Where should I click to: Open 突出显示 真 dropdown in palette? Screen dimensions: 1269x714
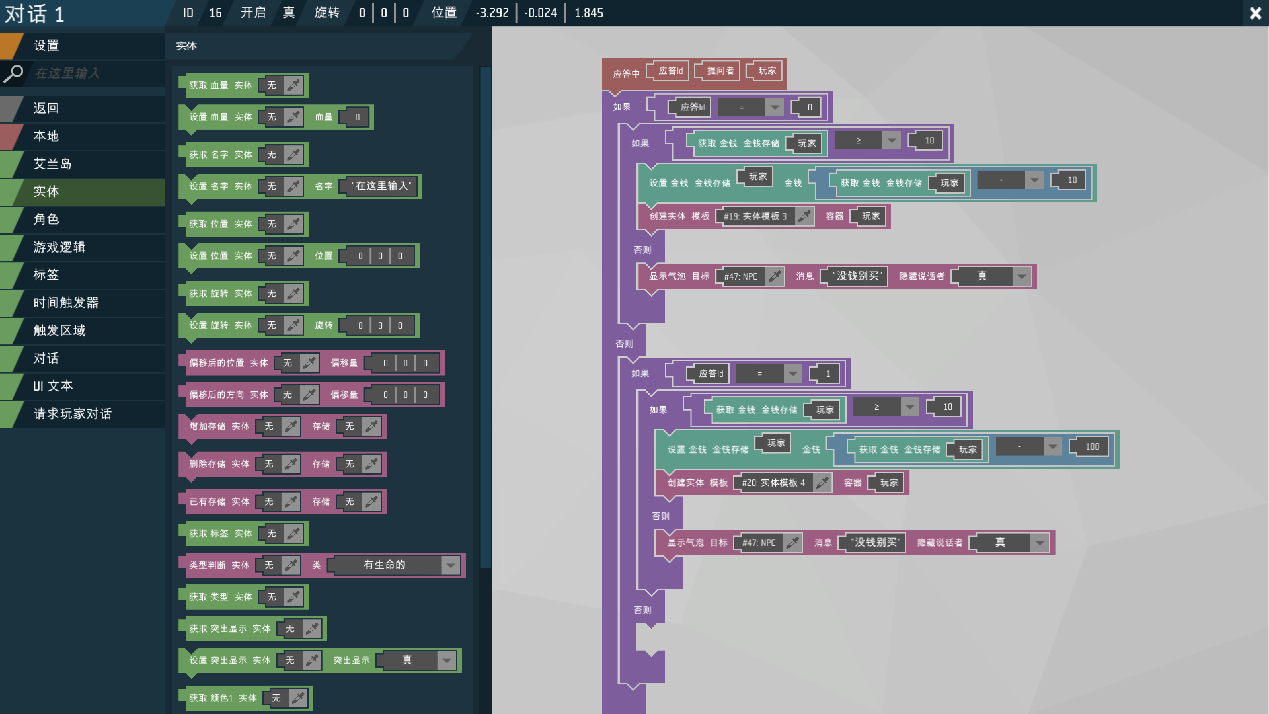[446, 660]
